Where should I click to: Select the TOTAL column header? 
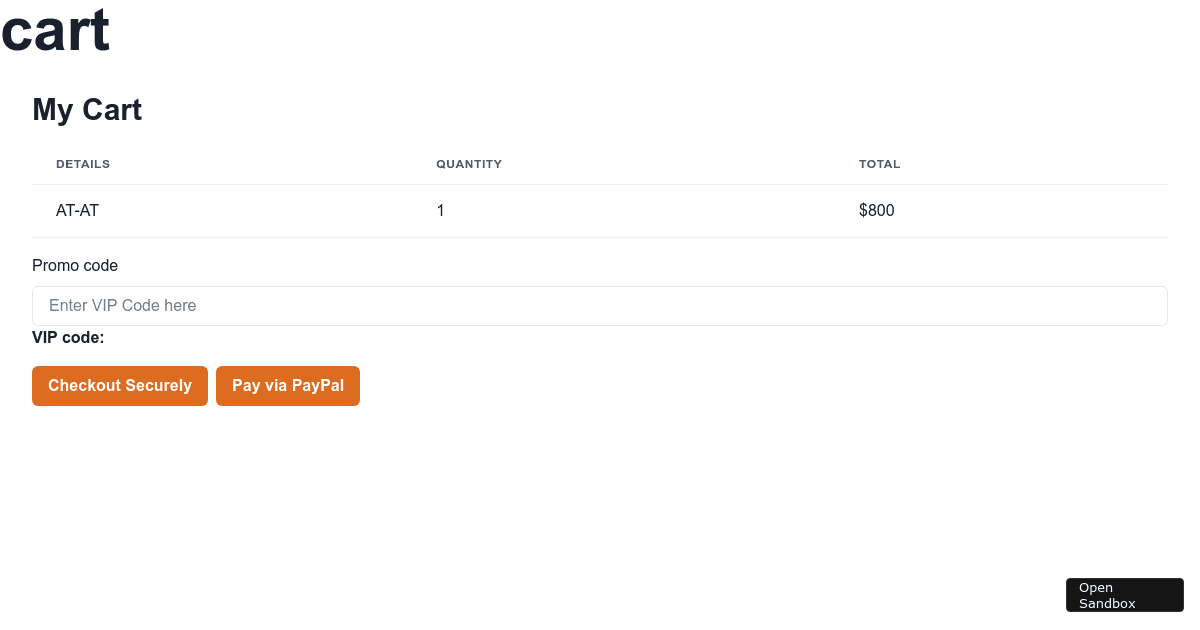pyautogui.click(x=880, y=164)
